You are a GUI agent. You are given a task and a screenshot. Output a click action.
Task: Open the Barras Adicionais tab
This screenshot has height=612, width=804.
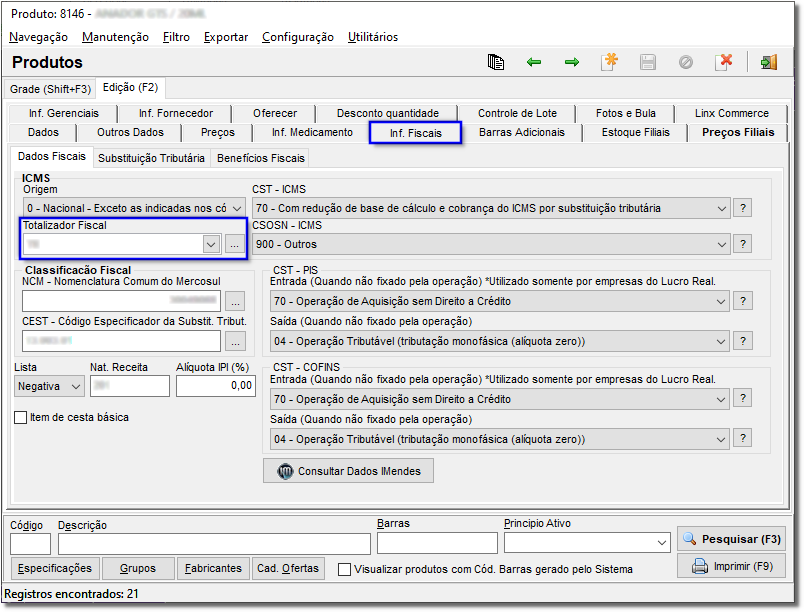(521, 132)
